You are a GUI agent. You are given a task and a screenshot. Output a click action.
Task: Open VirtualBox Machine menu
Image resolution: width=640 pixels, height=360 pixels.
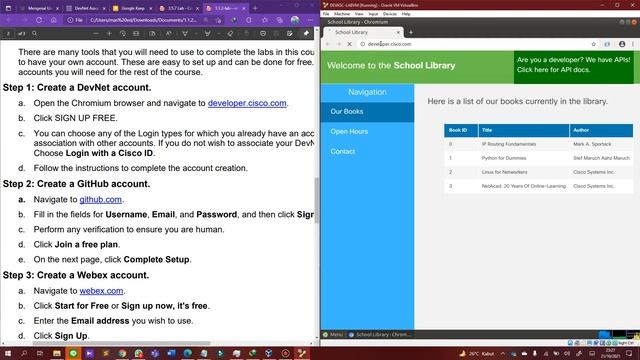pyautogui.click(x=342, y=14)
